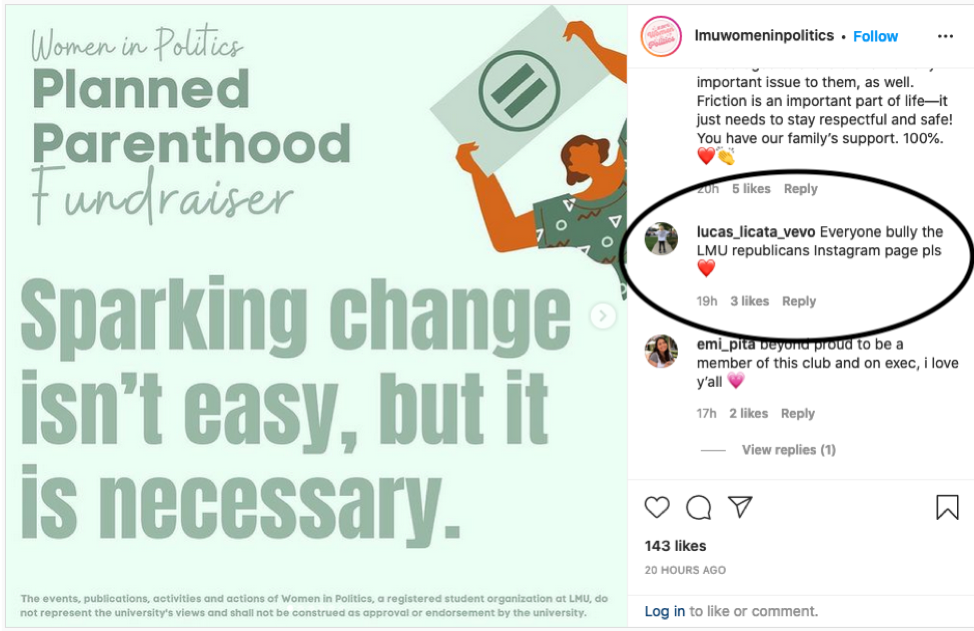
Task: Open emi_pita profile avatar
Action: click(661, 351)
